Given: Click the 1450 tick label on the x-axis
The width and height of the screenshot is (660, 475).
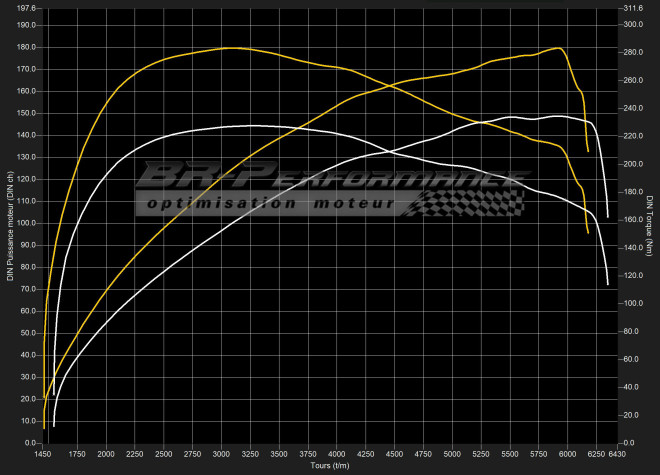Looking at the screenshot, I should tap(44, 454).
